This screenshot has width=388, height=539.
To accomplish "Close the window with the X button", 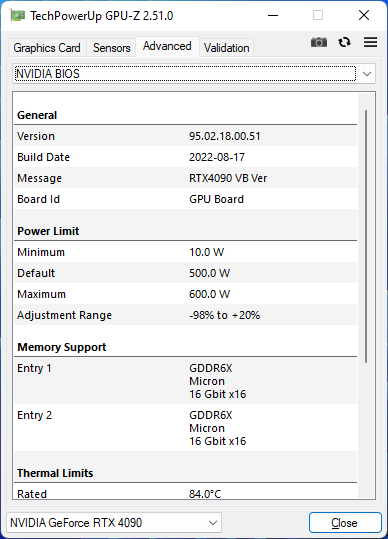I will 364,15.
